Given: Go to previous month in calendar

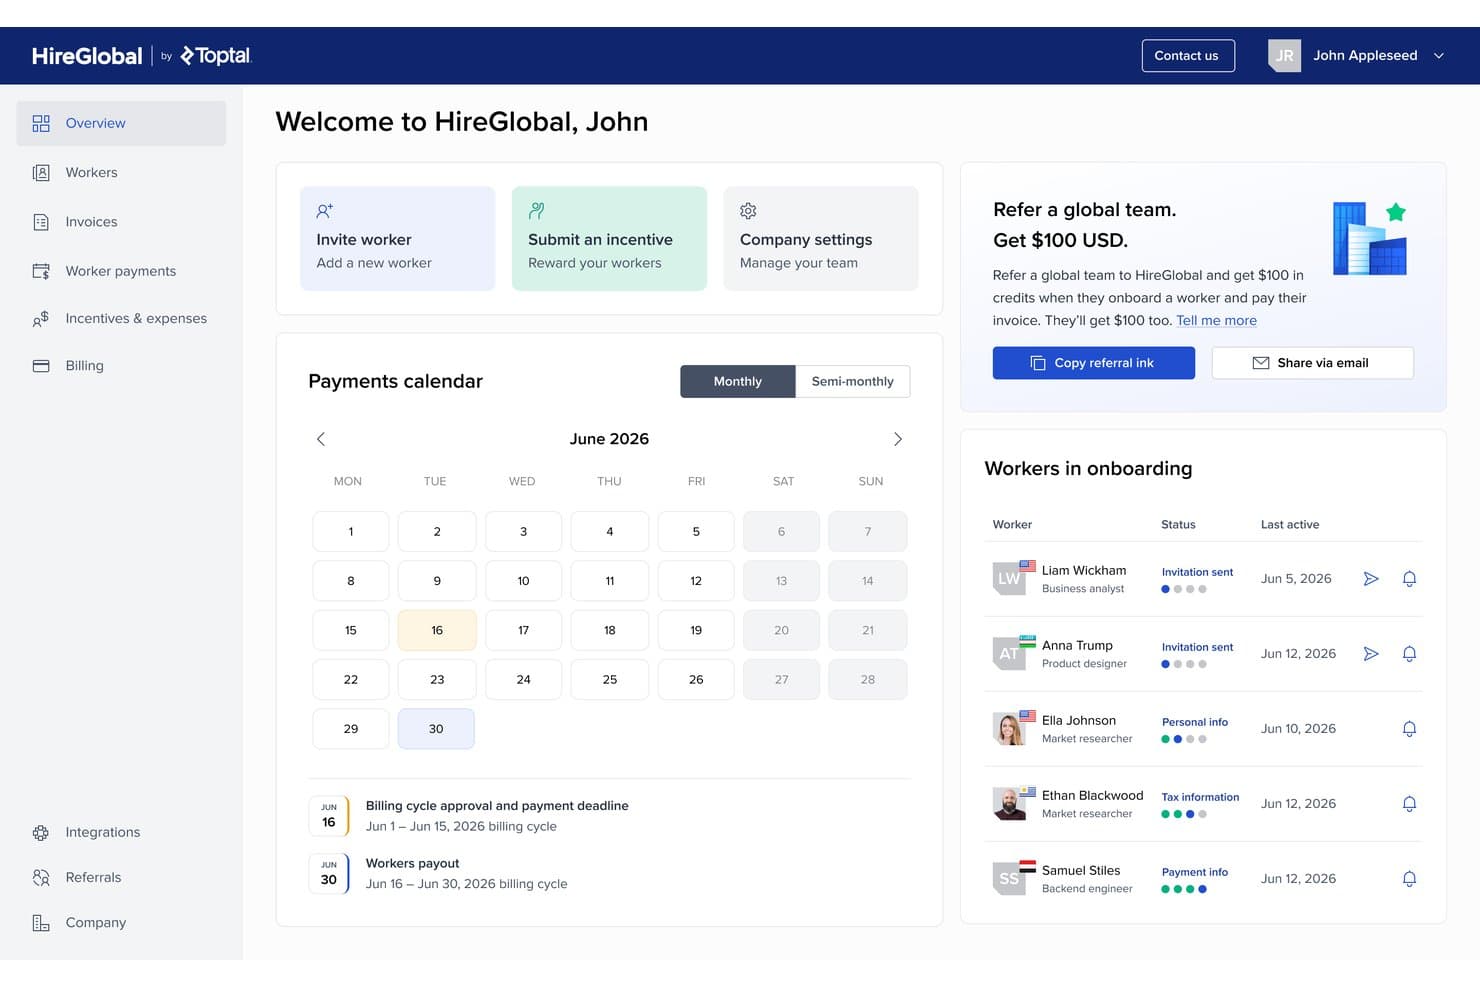Looking at the screenshot, I should 321,439.
